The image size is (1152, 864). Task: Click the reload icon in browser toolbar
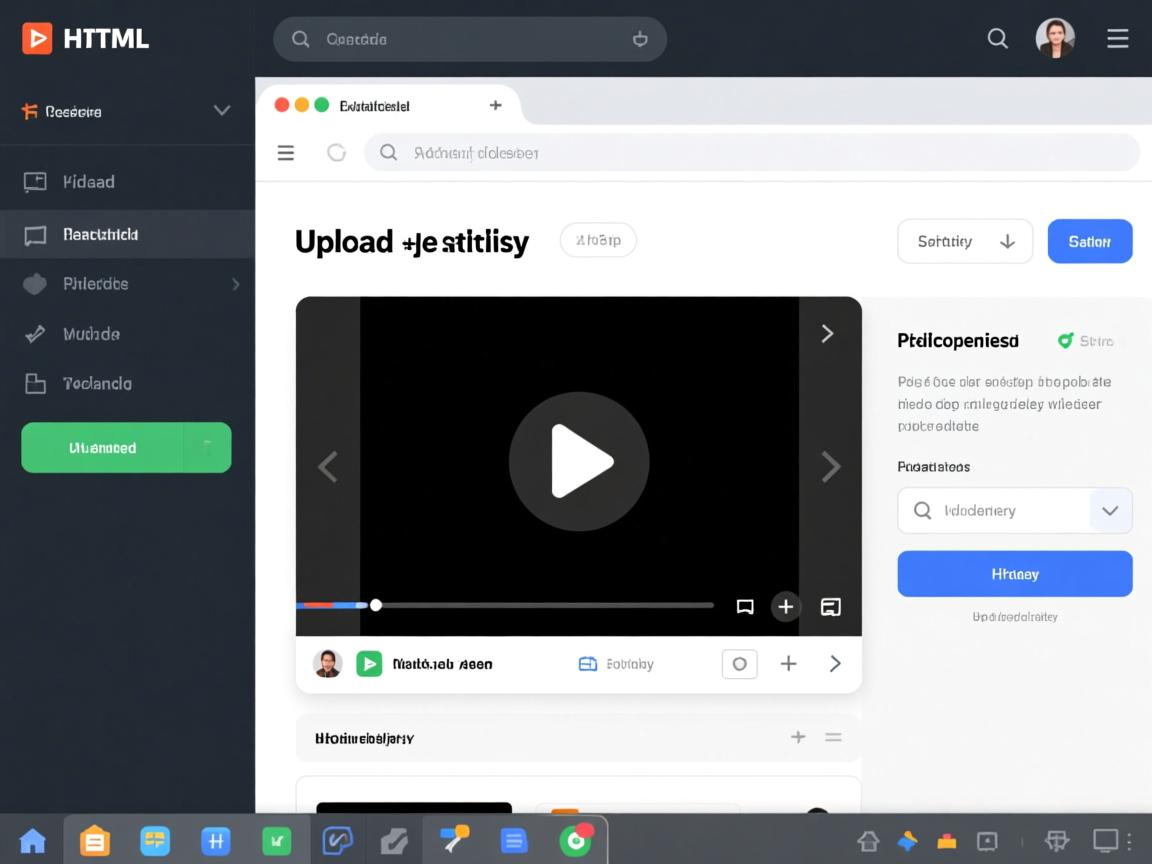(x=336, y=153)
